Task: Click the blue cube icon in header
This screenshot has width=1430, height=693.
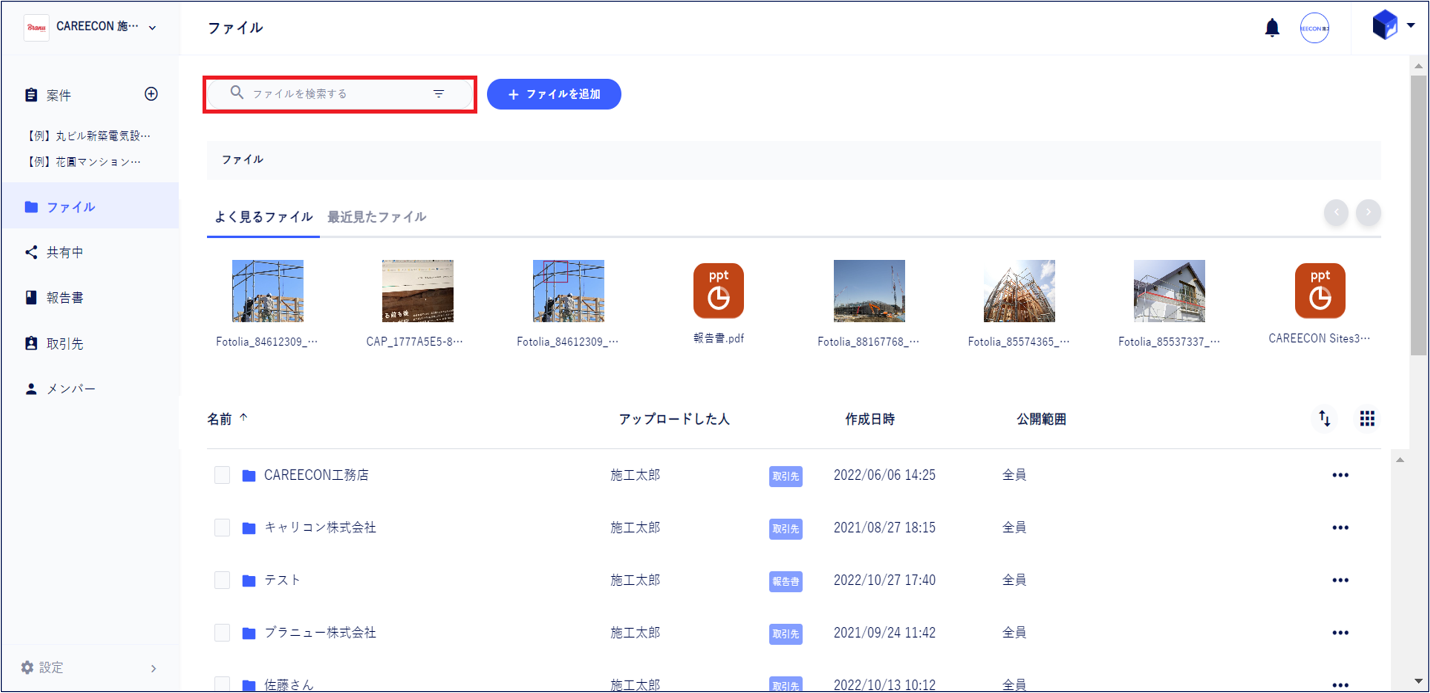Action: click(x=1385, y=26)
